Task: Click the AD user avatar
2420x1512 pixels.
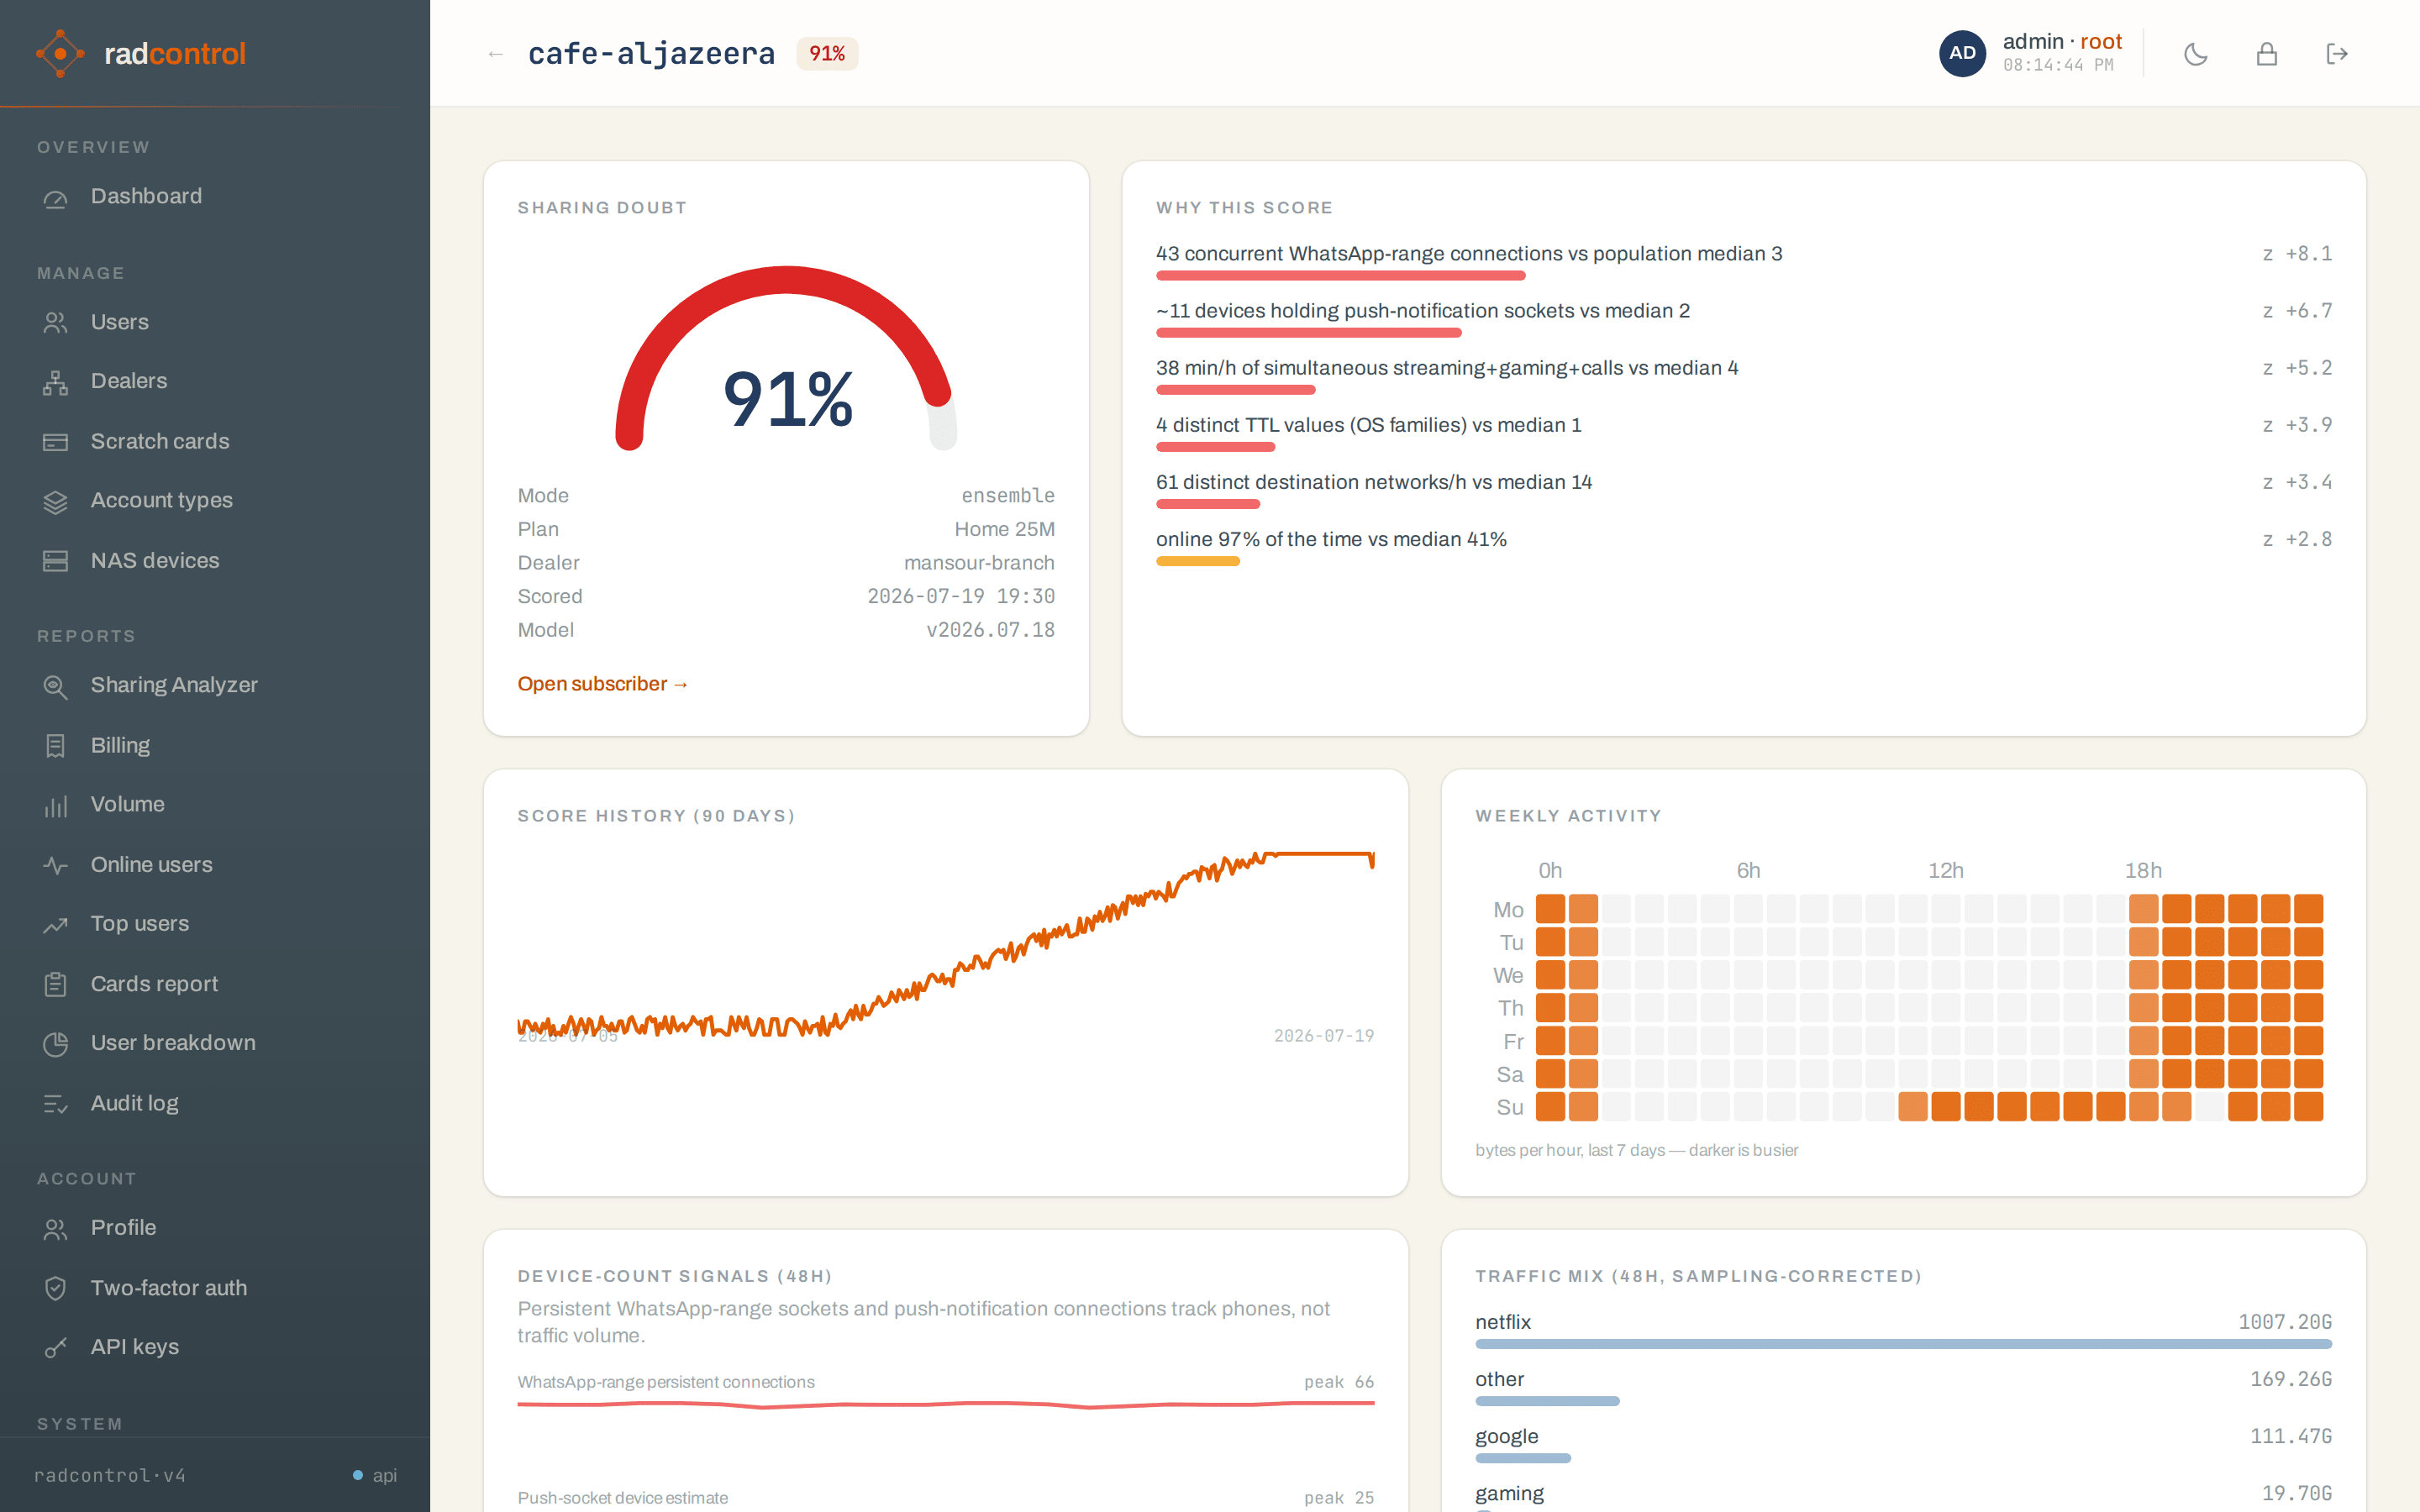Action: click(x=1962, y=53)
